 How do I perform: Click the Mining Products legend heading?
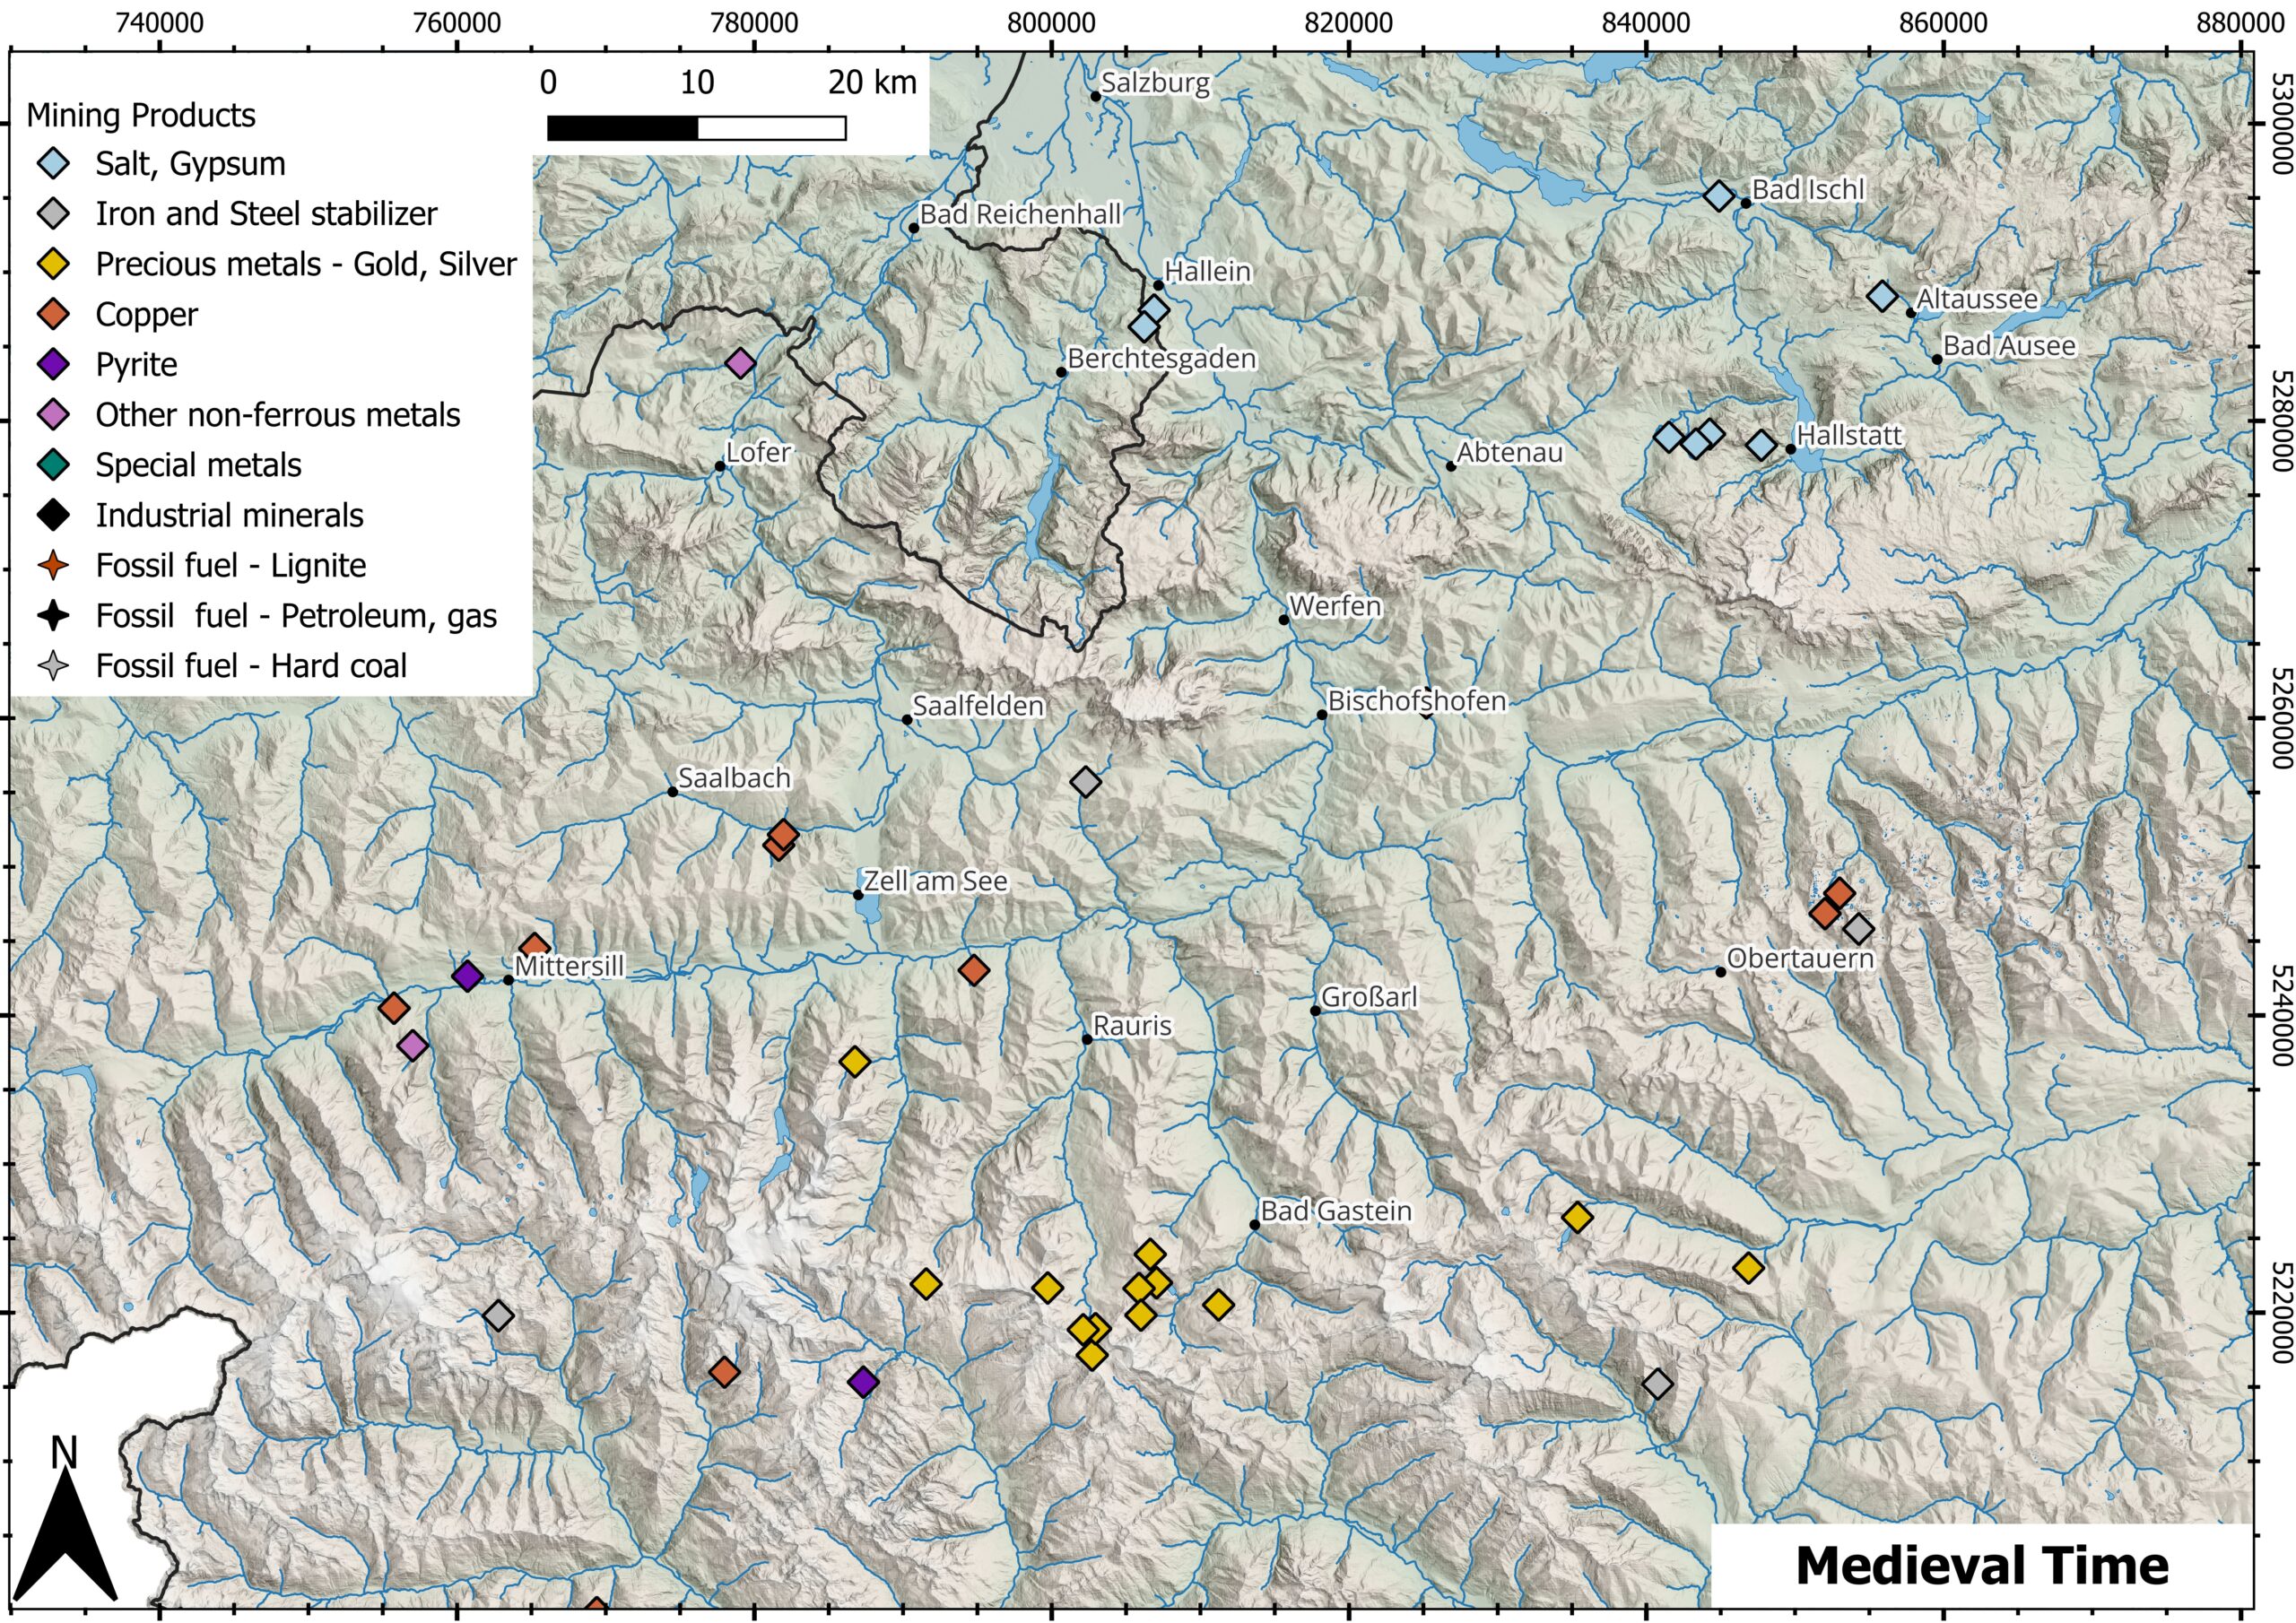(x=141, y=116)
